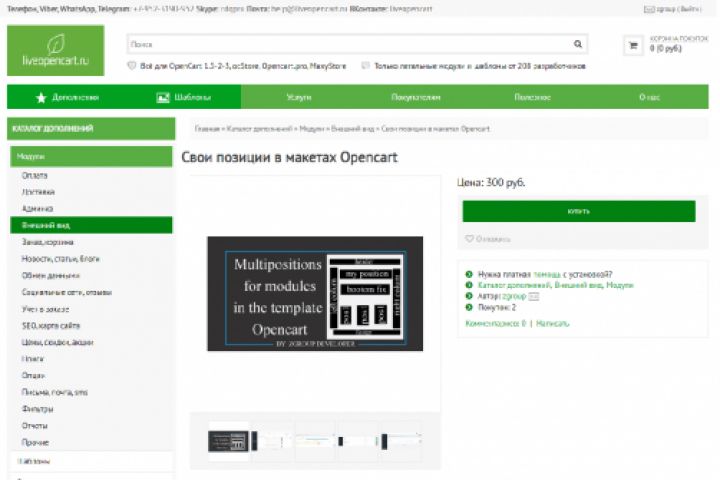Click the помощь link about installation
The height and width of the screenshot is (480, 720).
546,274
